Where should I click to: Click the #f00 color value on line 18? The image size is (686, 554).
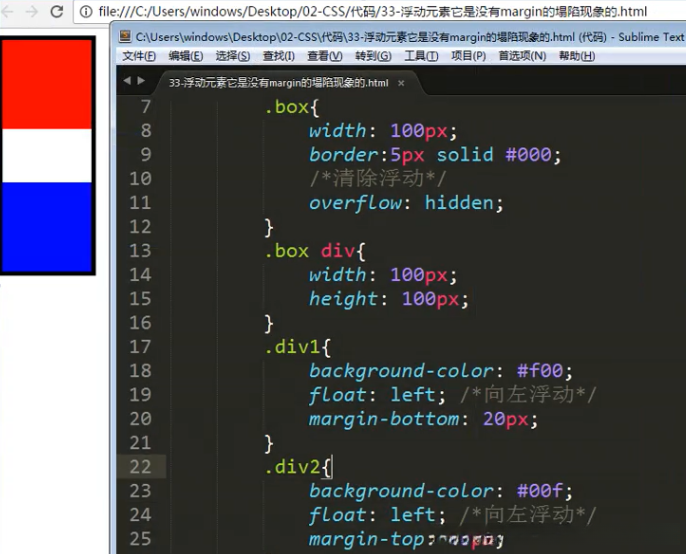[x=539, y=371]
